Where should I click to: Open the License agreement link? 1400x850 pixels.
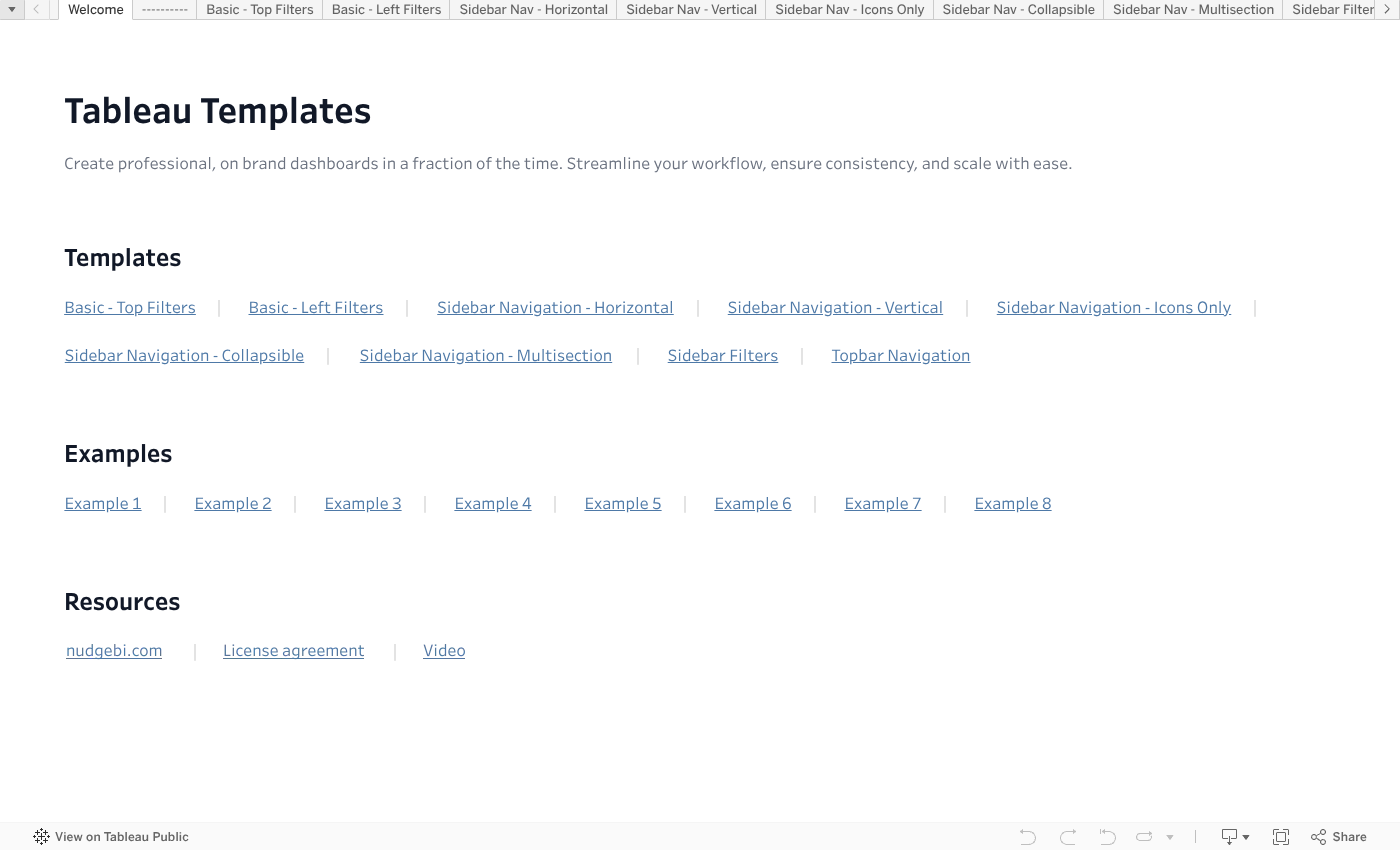coord(293,650)
